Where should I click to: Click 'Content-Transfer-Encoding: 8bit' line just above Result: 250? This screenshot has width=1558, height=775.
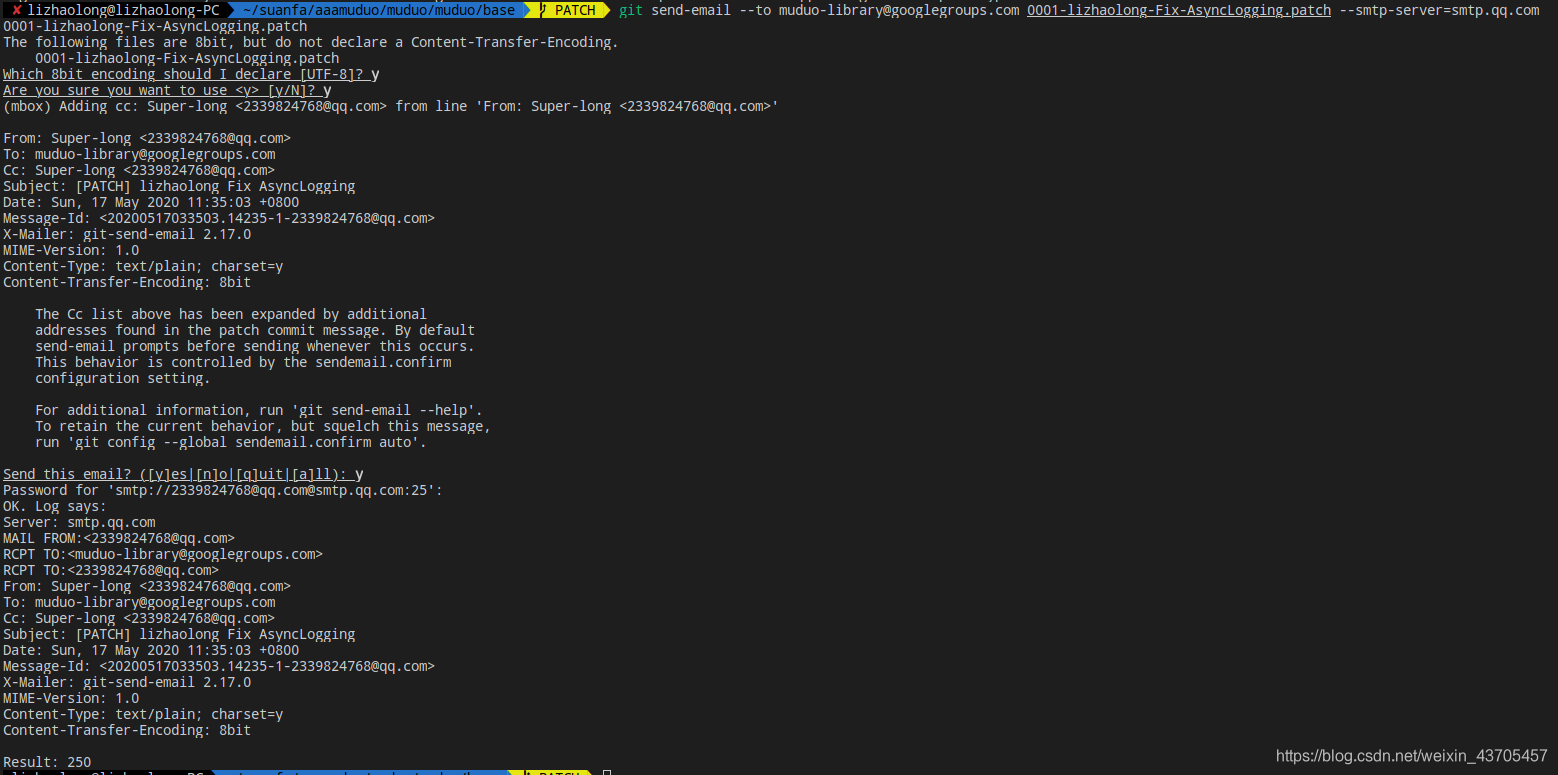point(127,730)
